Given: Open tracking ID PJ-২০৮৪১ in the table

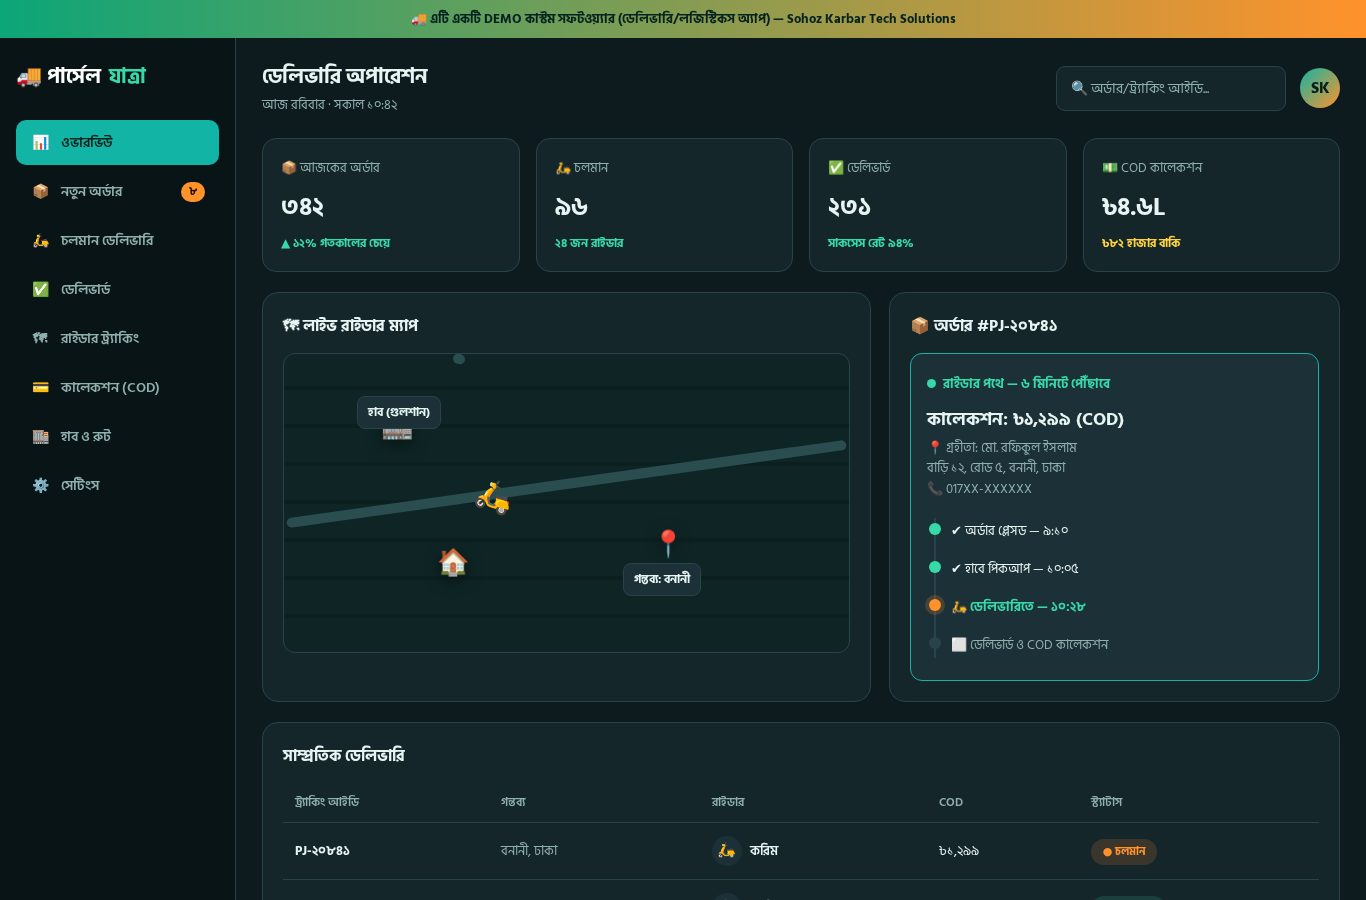Looking at the screenshot, I should pyautogui.click(x=322, y=851).
